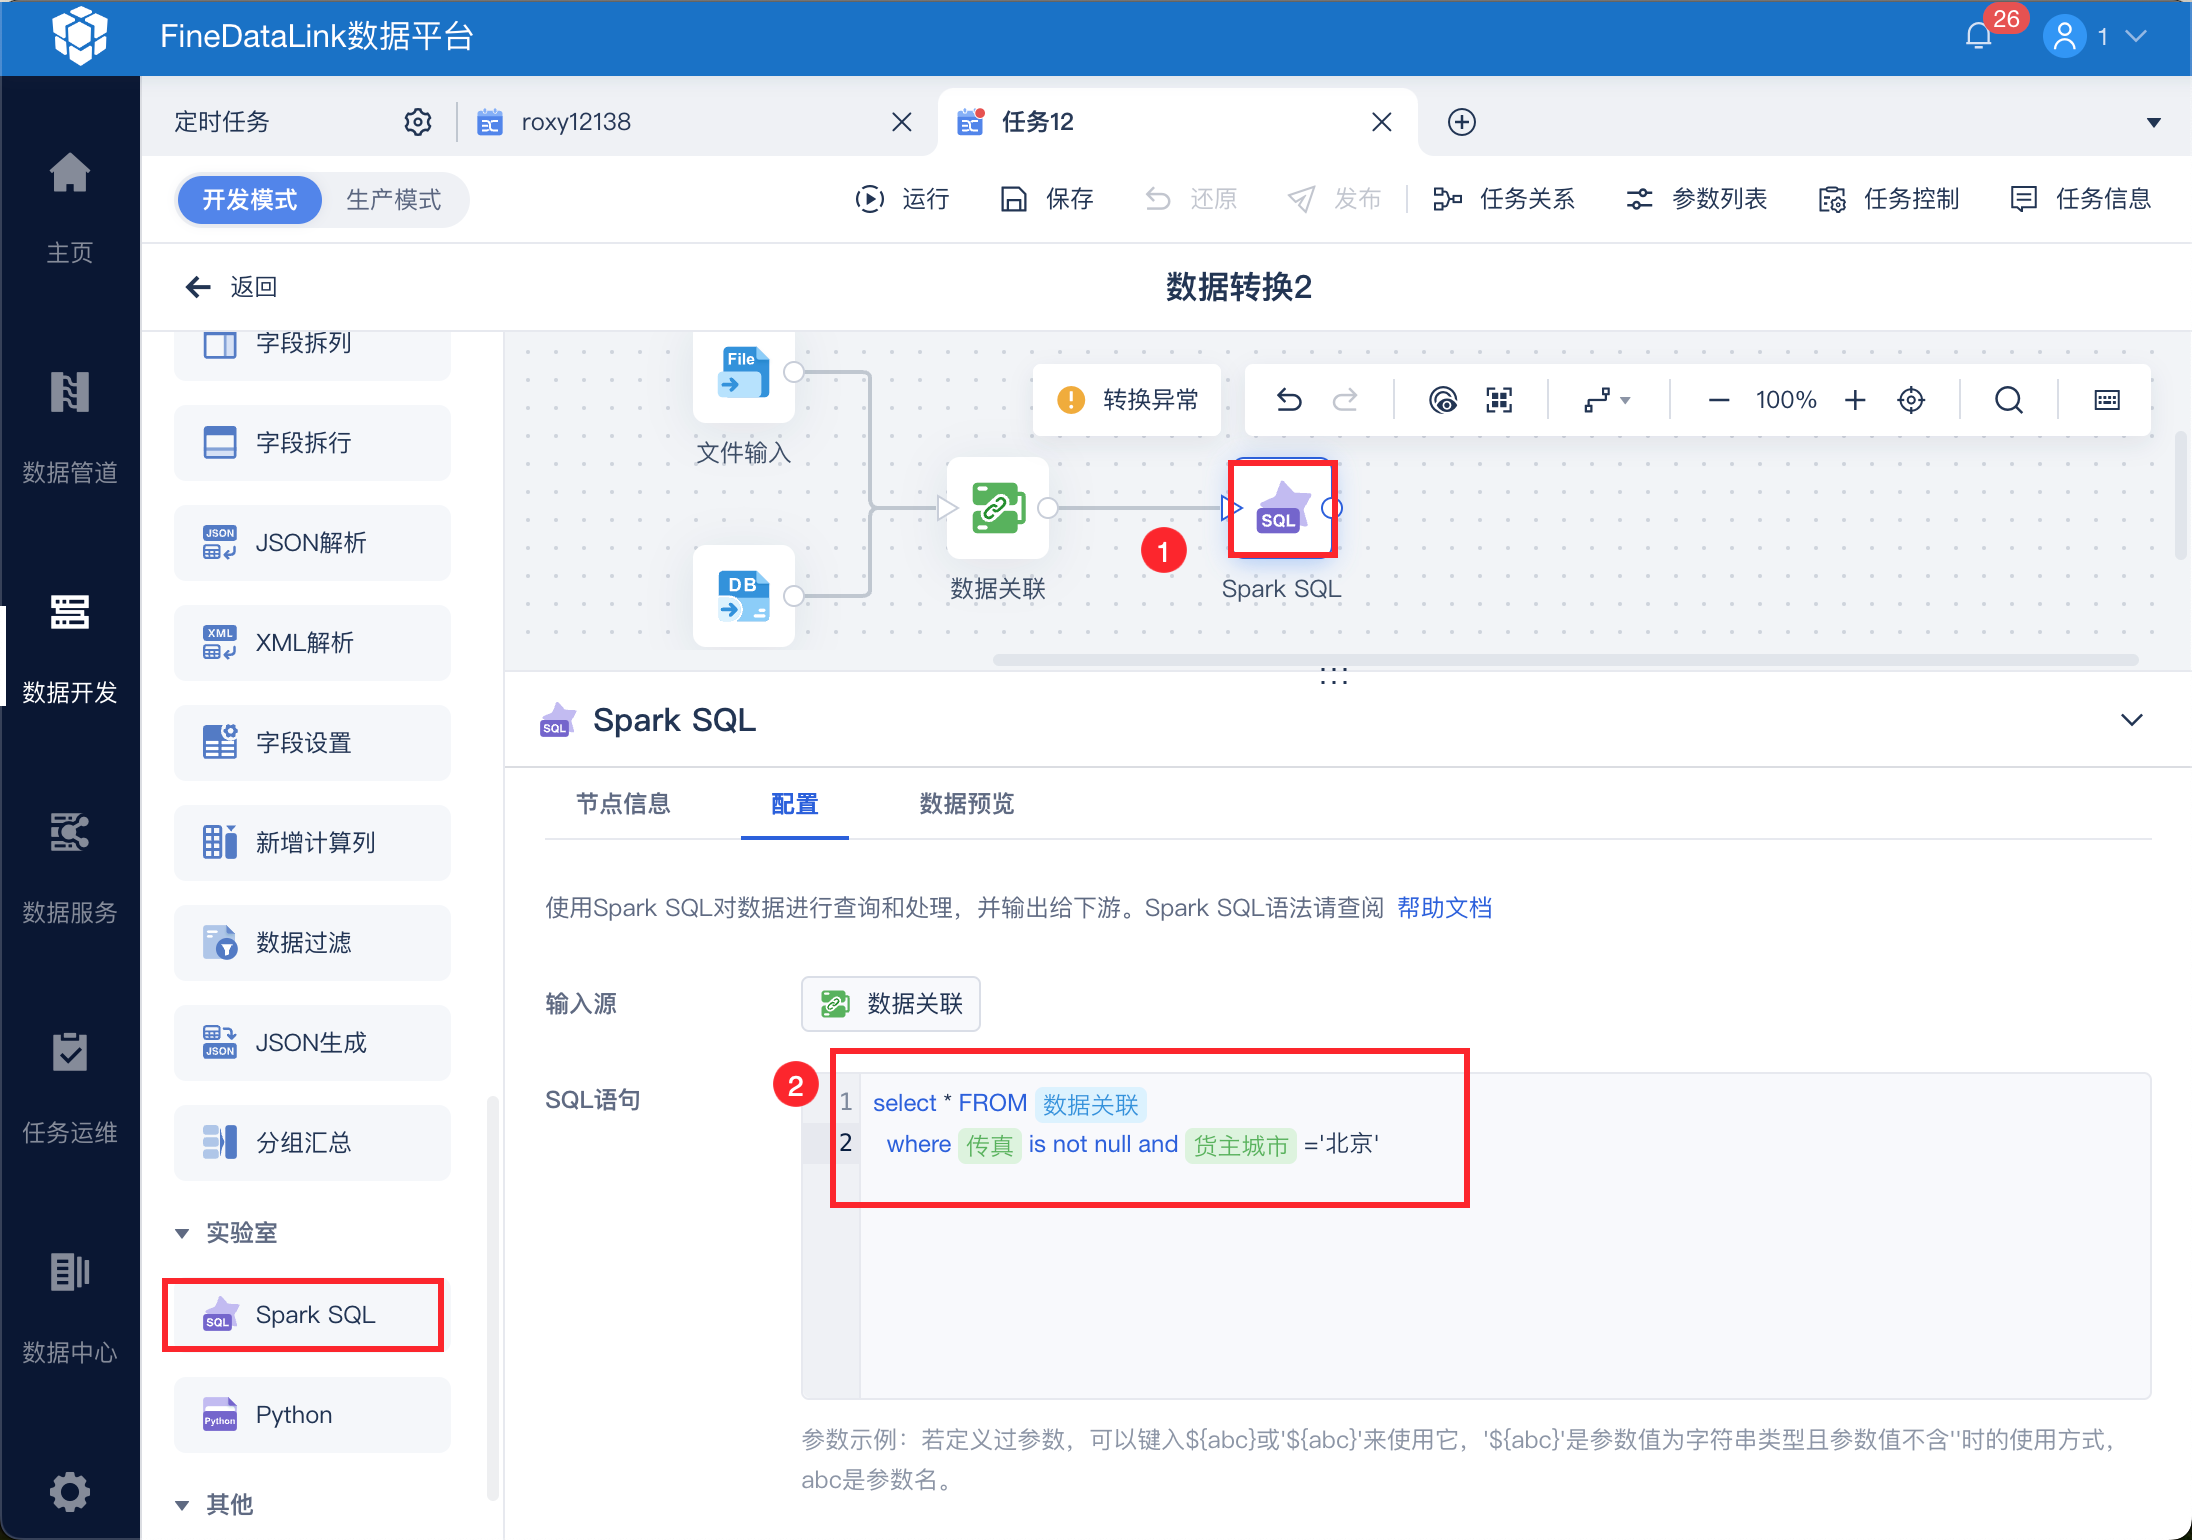The image size is (2192, 1540).
Task: Switch to 生产模式 mode
Action: (x=393, y=200)
